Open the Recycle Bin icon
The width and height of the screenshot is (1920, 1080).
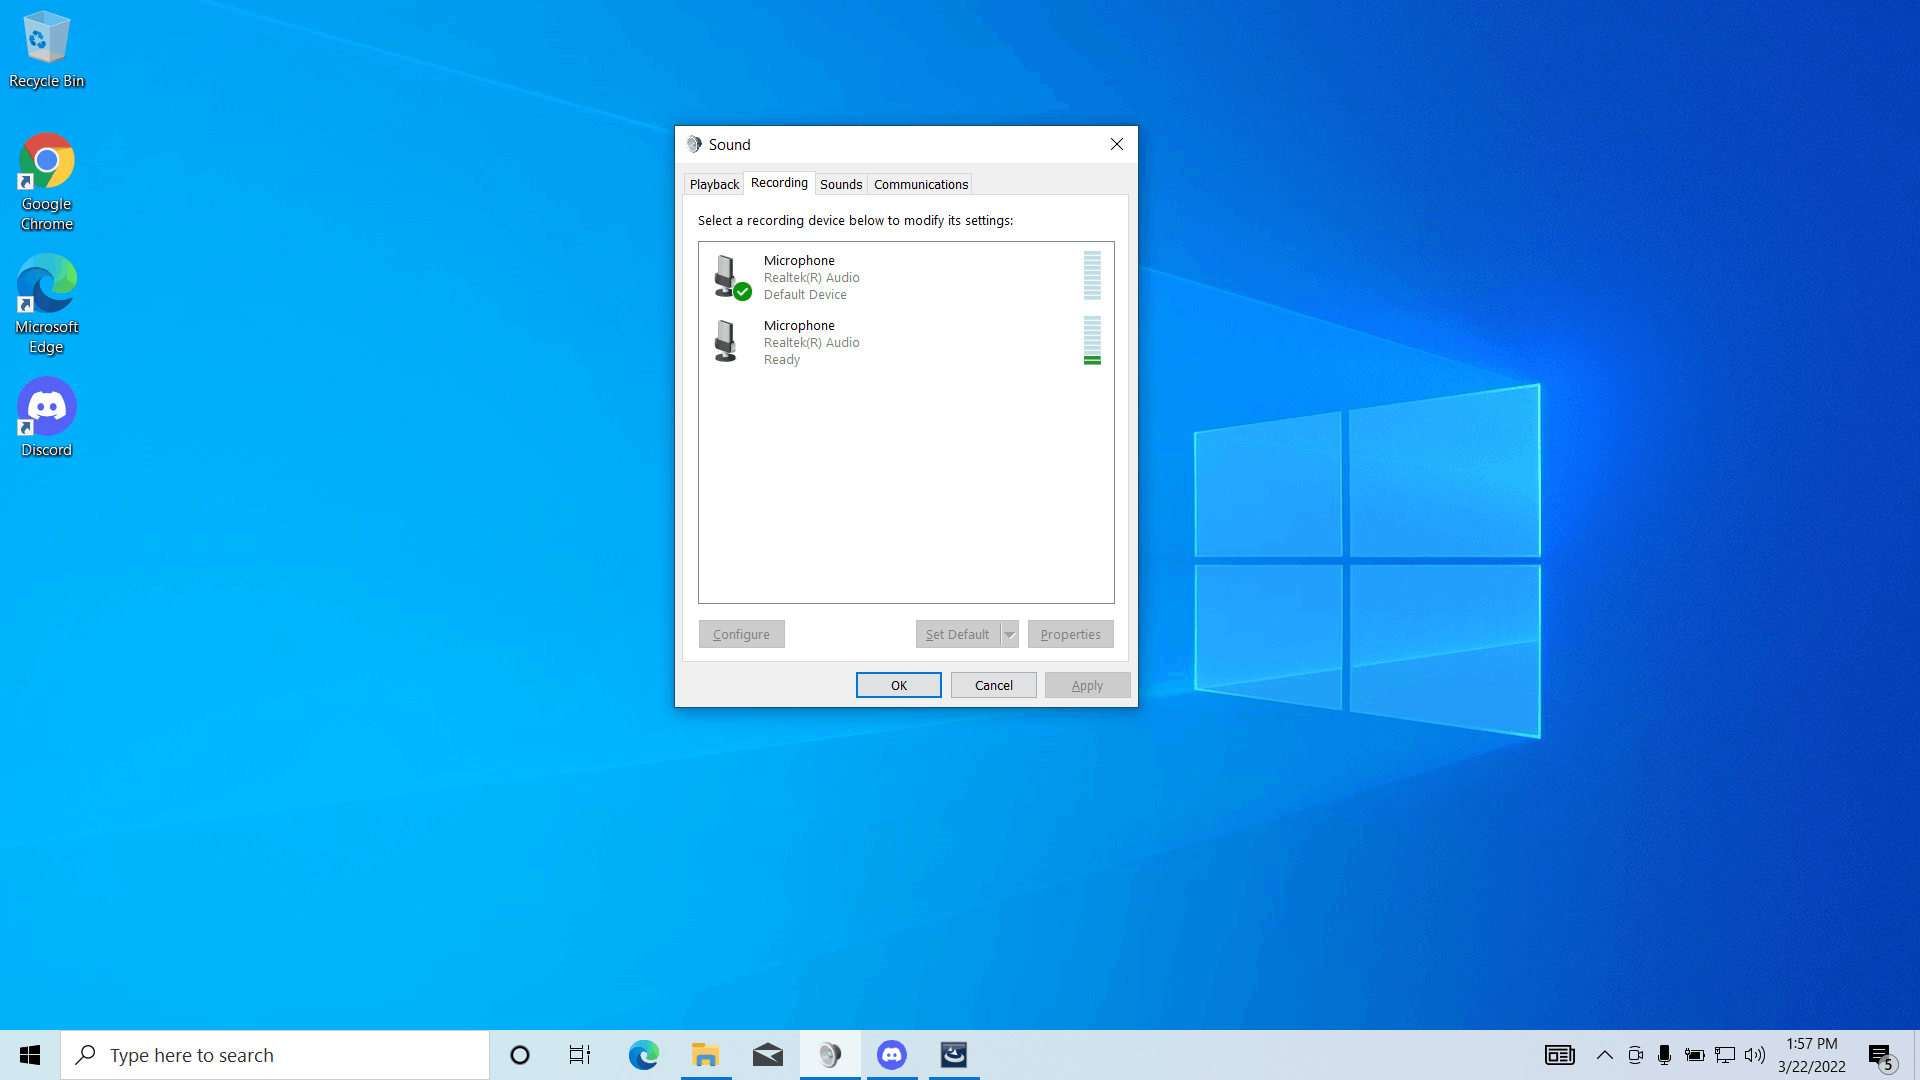(x=46, y=50)
